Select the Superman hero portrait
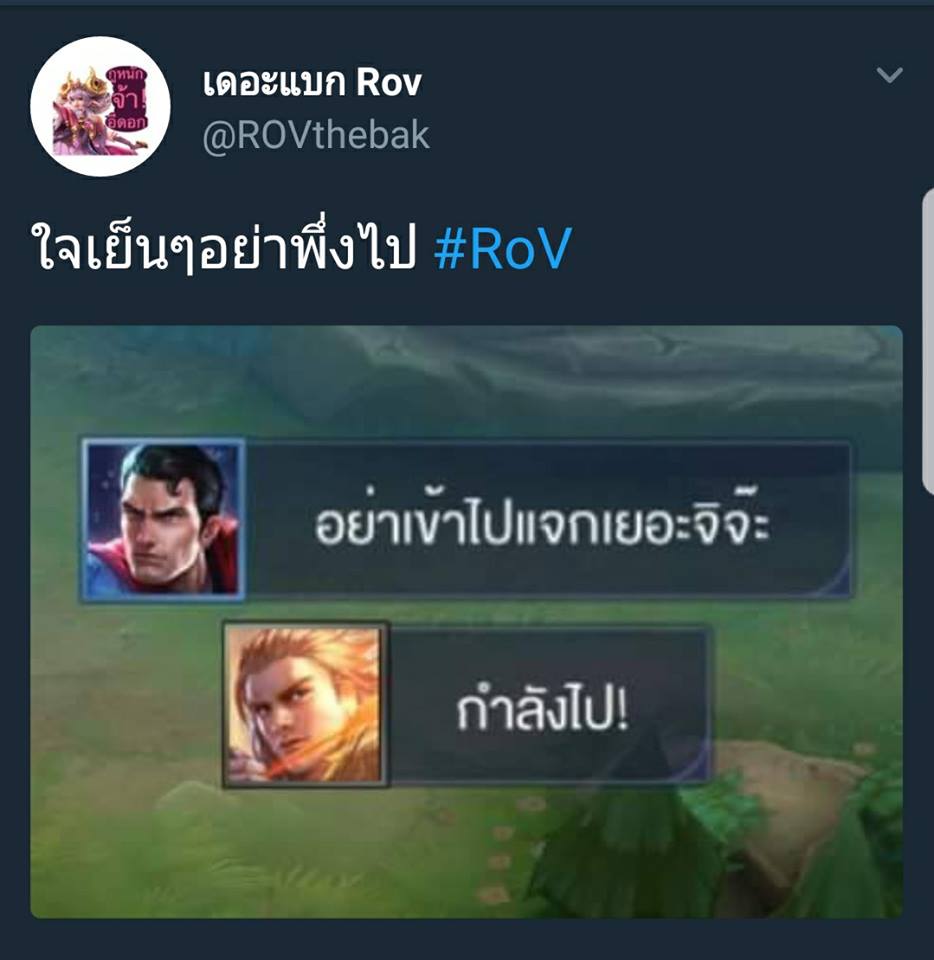 pyautogui.click(x=163, y=519)
